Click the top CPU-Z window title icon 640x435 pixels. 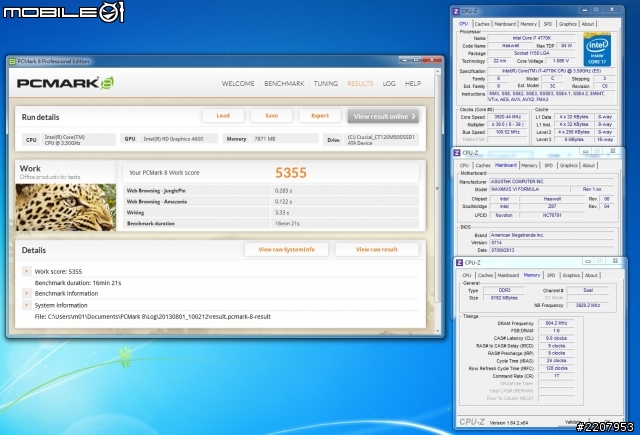(x=456, y=11)
